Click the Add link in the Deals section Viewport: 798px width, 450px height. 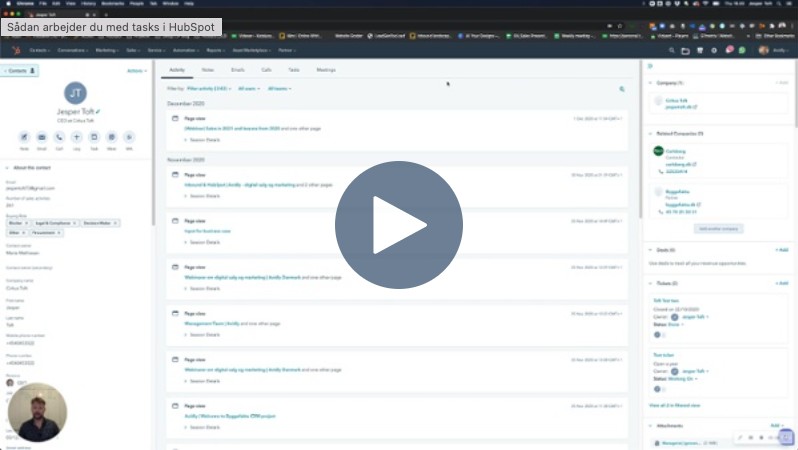(x=781, y=250)
